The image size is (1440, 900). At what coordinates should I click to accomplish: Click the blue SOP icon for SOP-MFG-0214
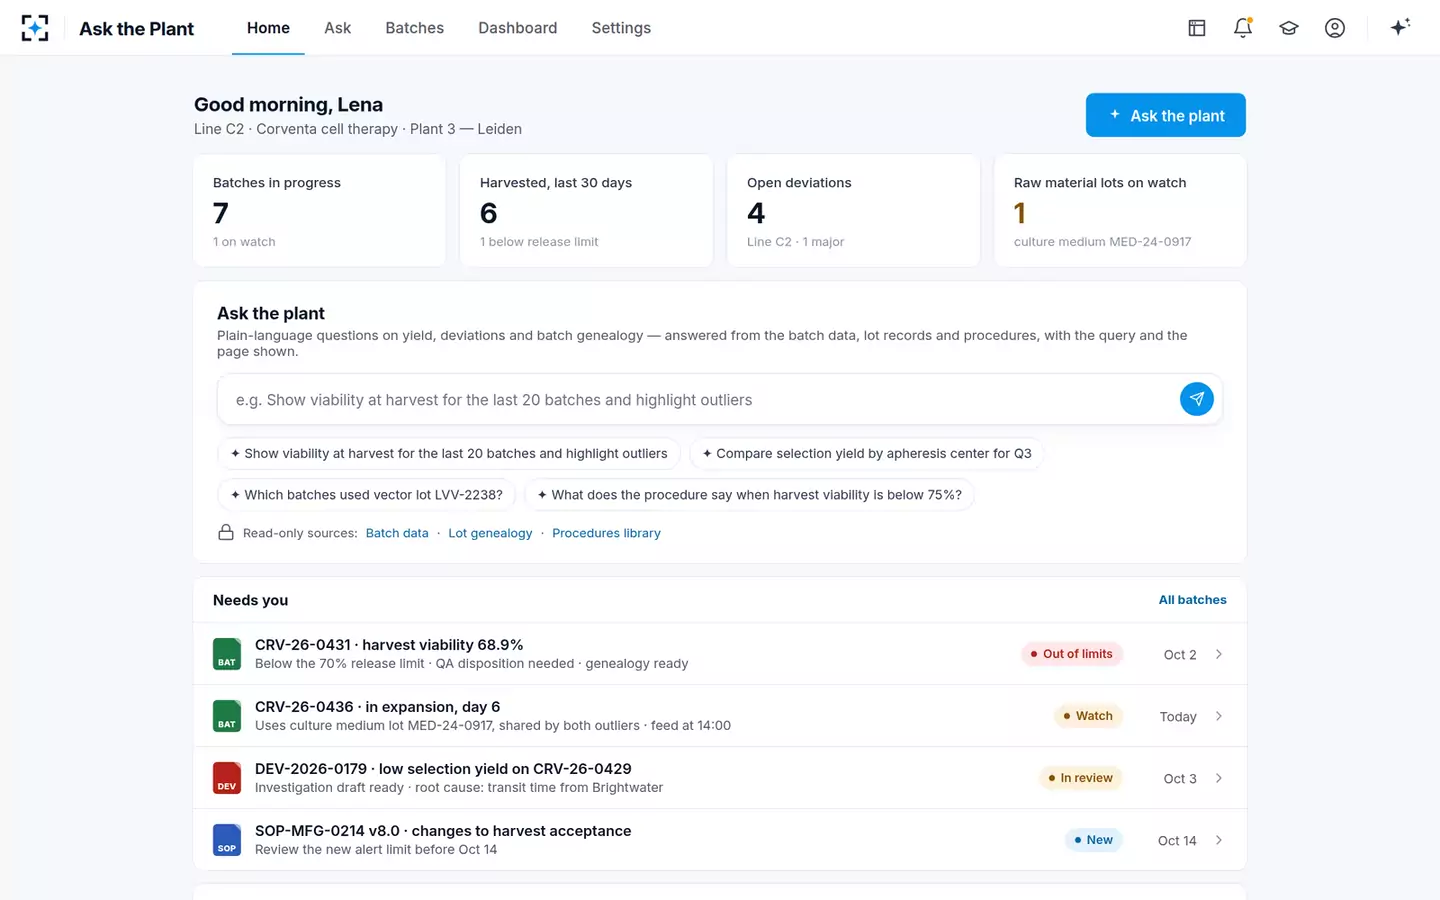227,840
